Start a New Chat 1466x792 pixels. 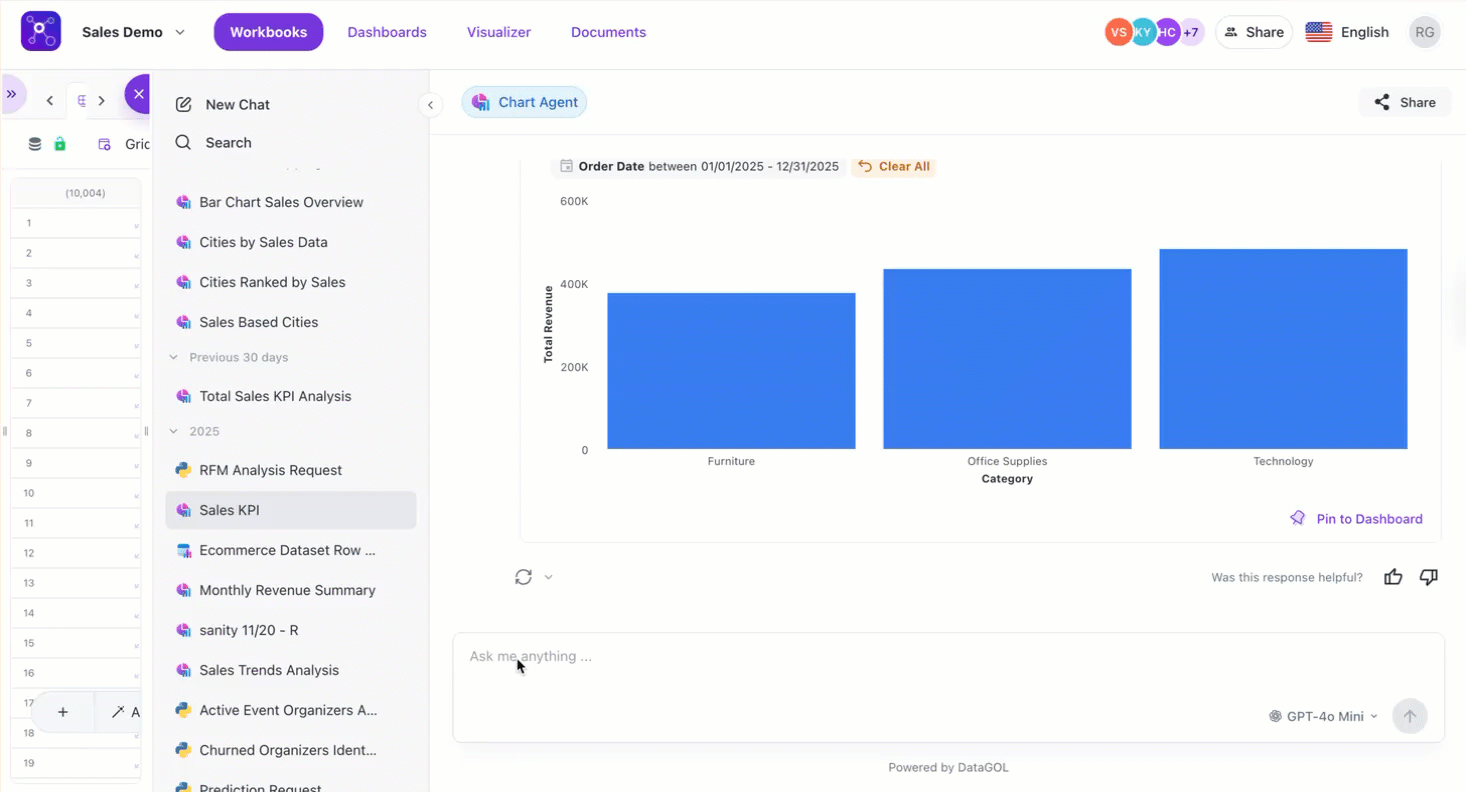click(237, 105)
